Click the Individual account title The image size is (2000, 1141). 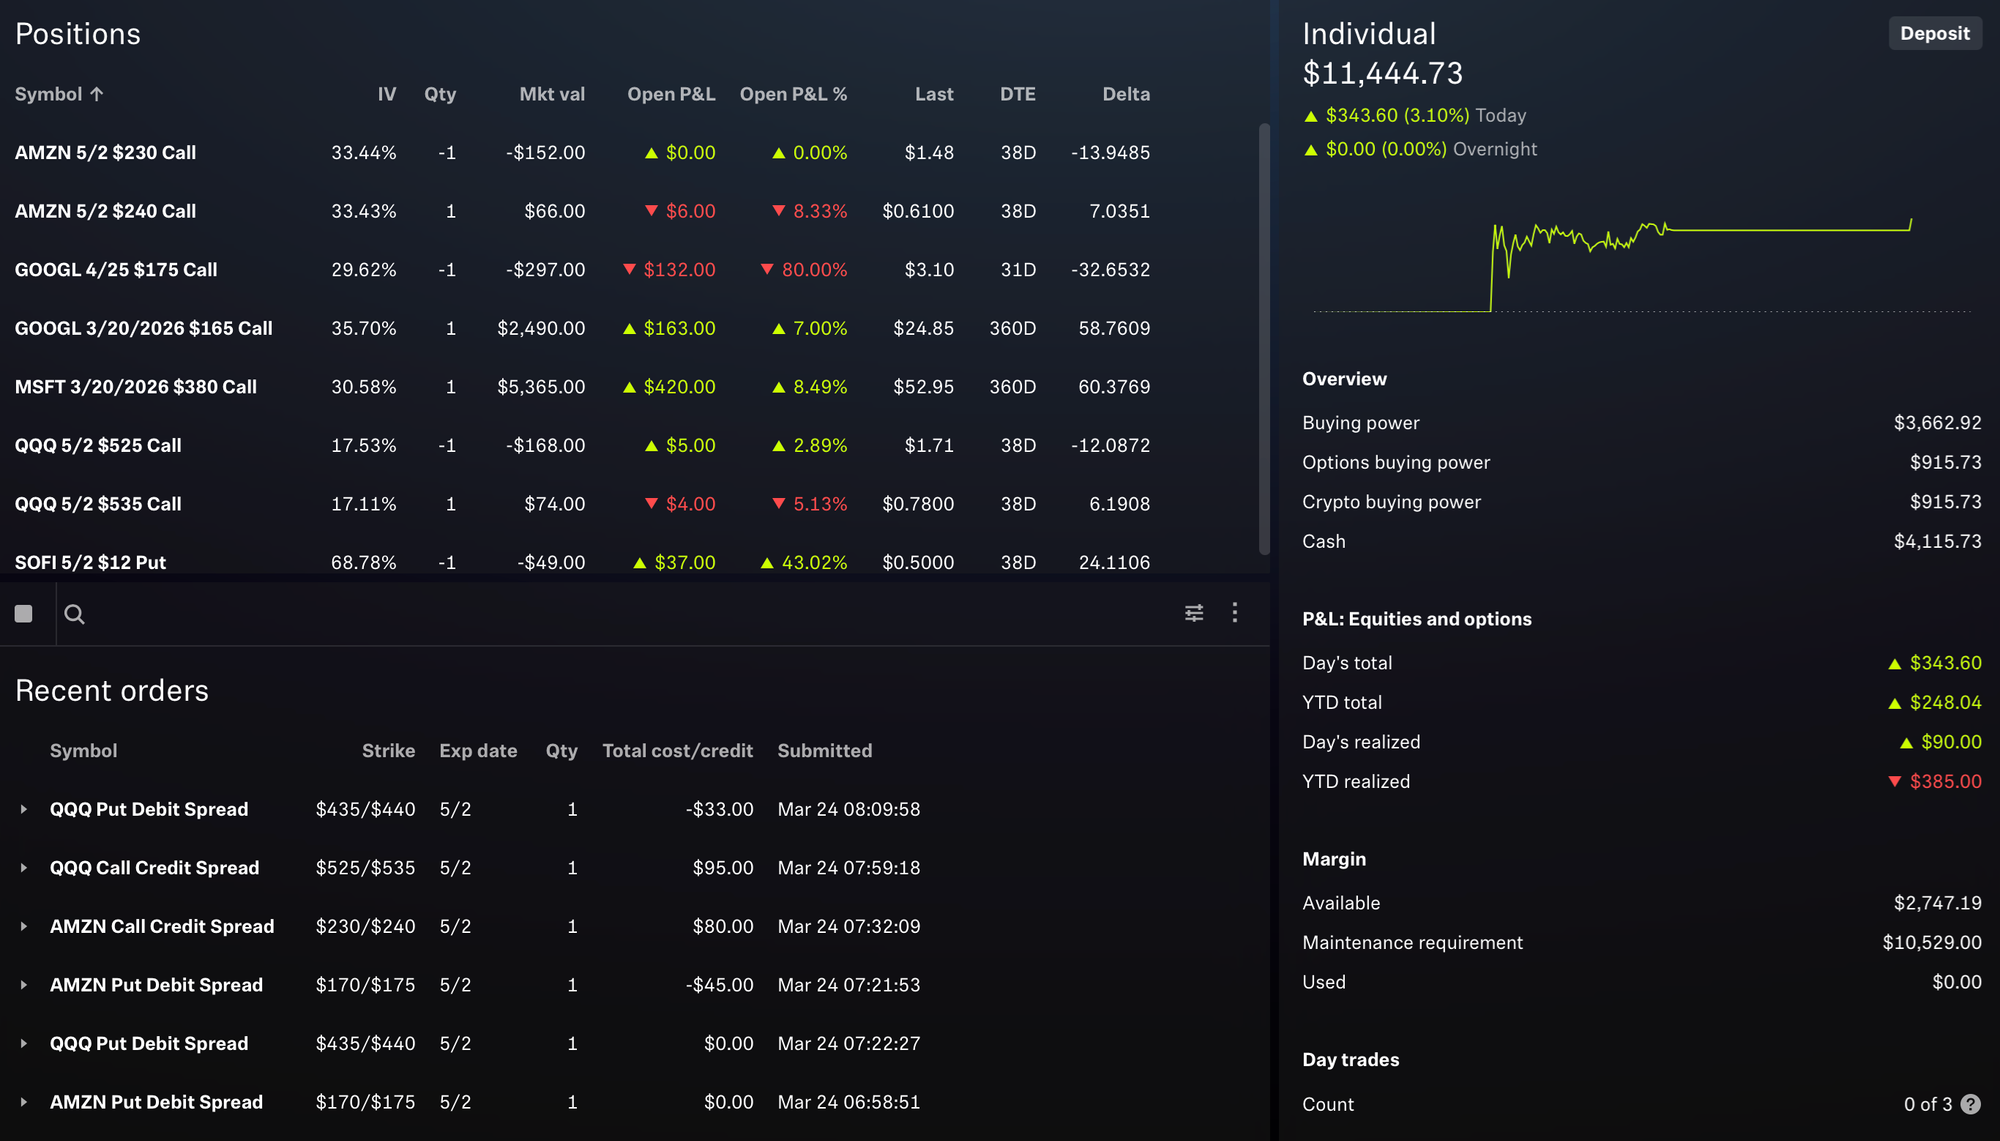(1369, 34)
